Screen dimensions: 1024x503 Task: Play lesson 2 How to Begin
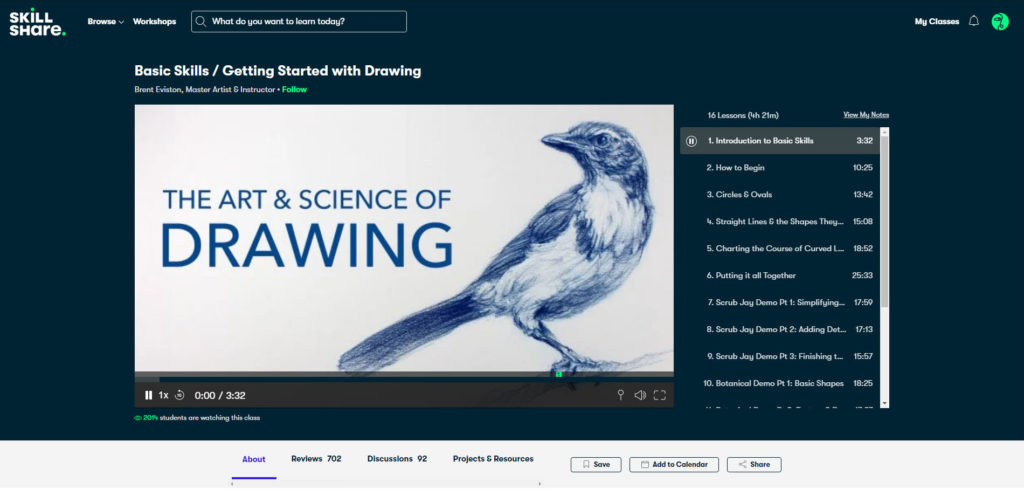pyautogui.click(x=780, y=167)
